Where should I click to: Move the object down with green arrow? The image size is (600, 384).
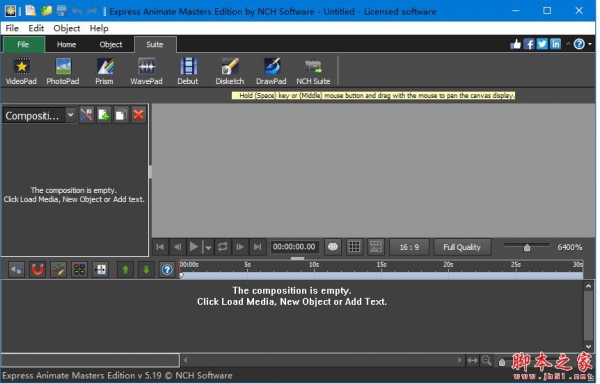146,270
